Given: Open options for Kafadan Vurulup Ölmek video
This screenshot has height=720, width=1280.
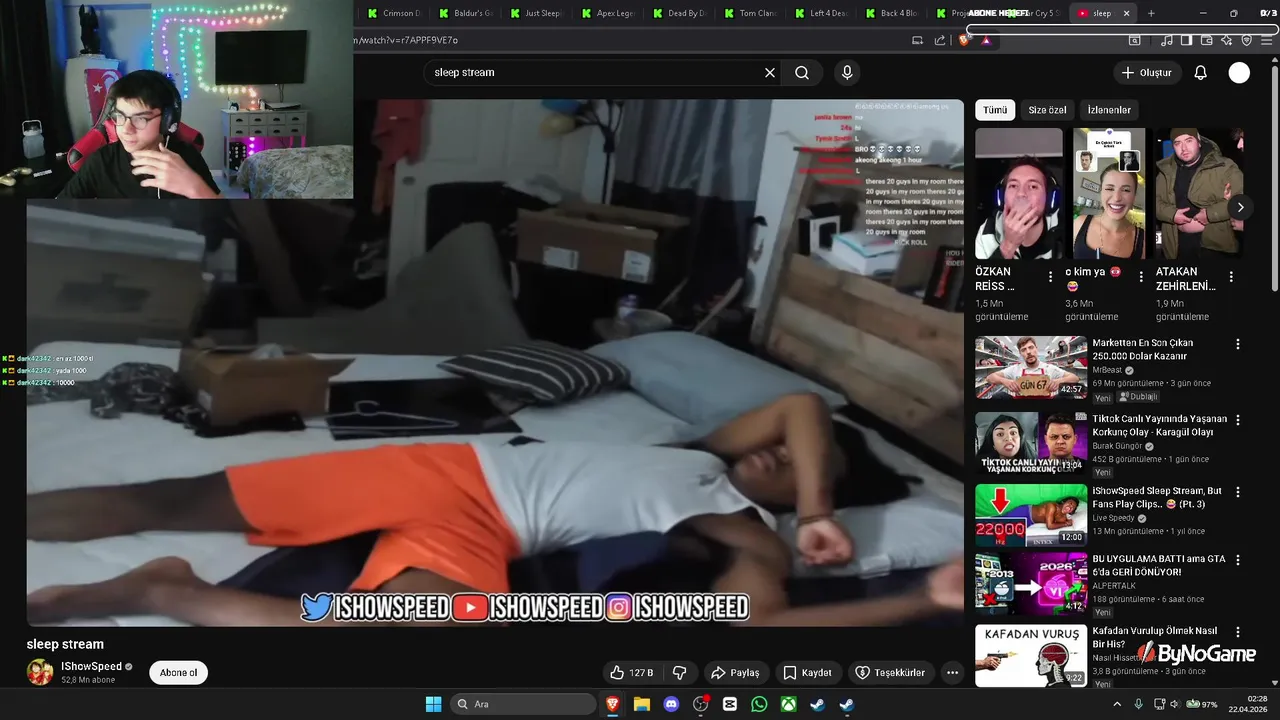Looking at the screenshot, I should pyautogui.click(x=1237, y=632).
